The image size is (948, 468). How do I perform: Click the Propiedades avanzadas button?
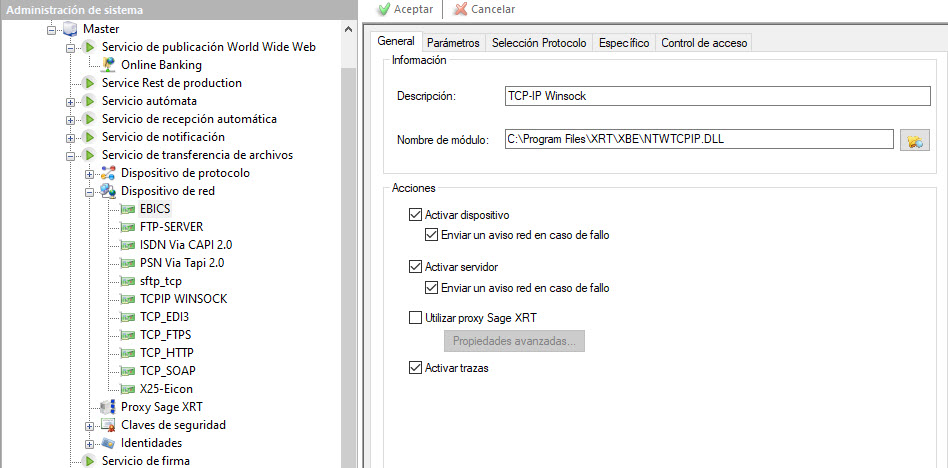[x=514, y=341]
